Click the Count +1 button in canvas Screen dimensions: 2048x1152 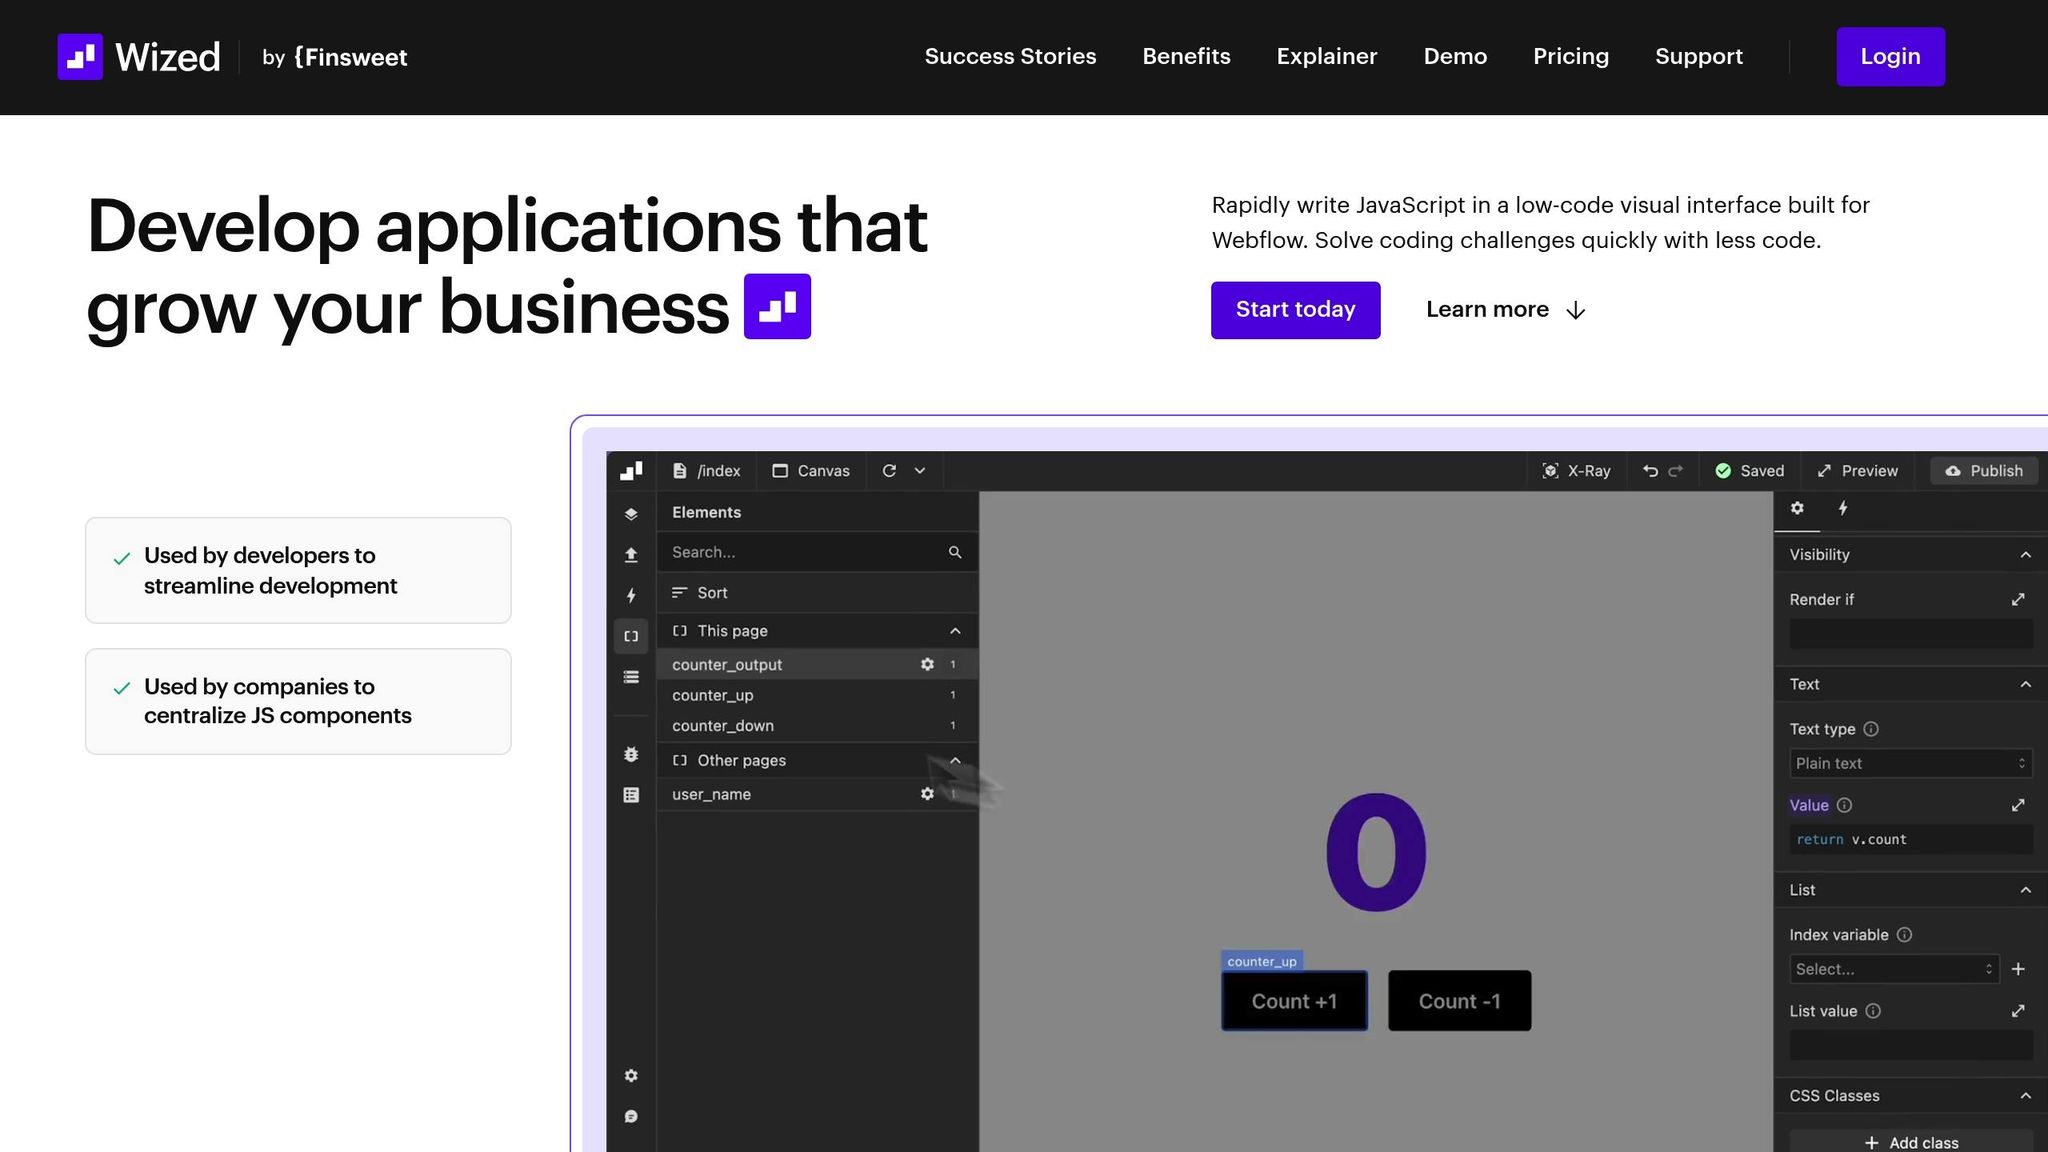point(1294,1001)
